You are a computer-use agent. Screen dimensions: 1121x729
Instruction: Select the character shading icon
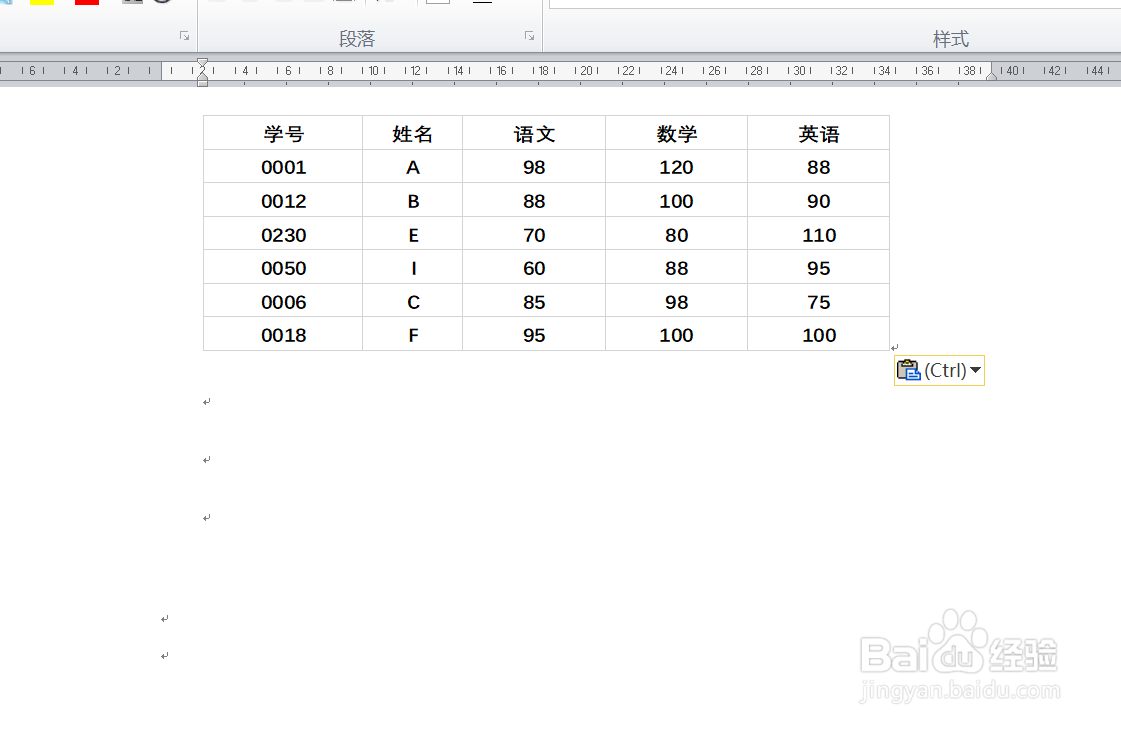132,3
